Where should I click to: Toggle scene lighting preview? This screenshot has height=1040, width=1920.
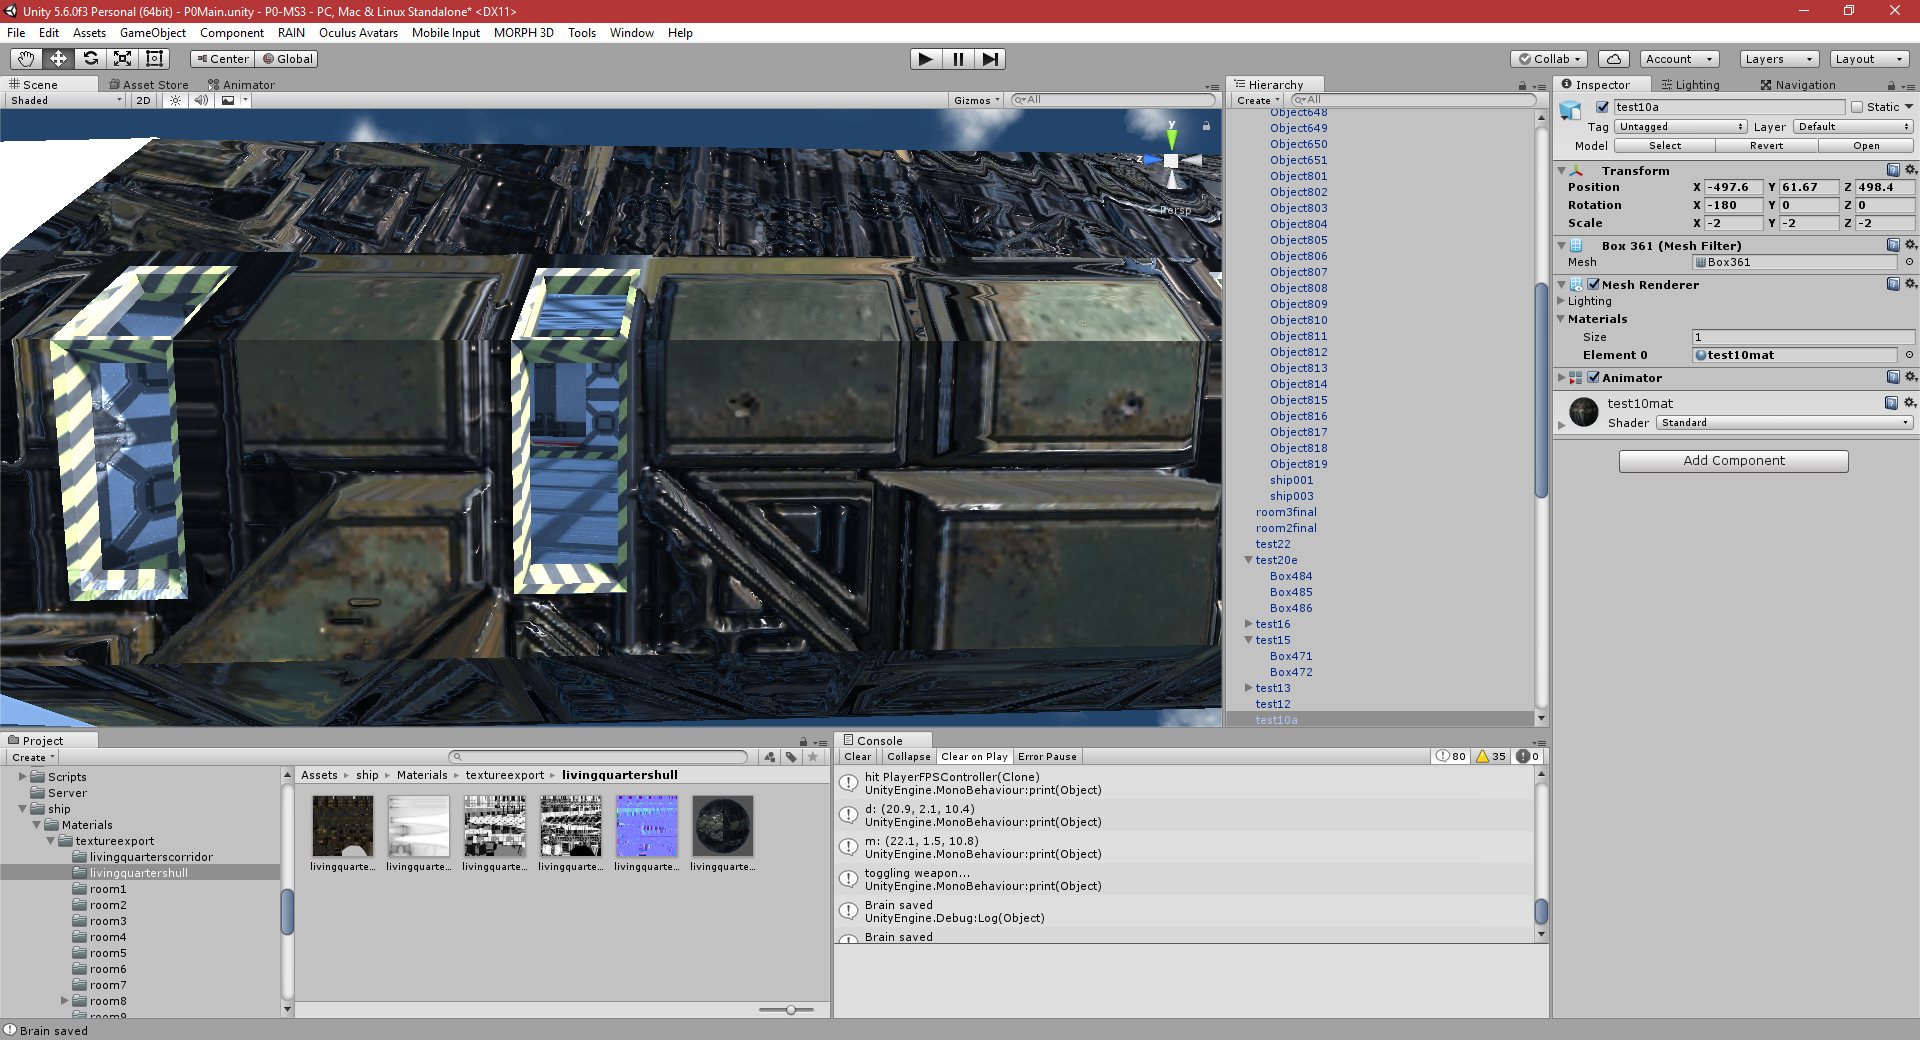click(x=175, y=100)
